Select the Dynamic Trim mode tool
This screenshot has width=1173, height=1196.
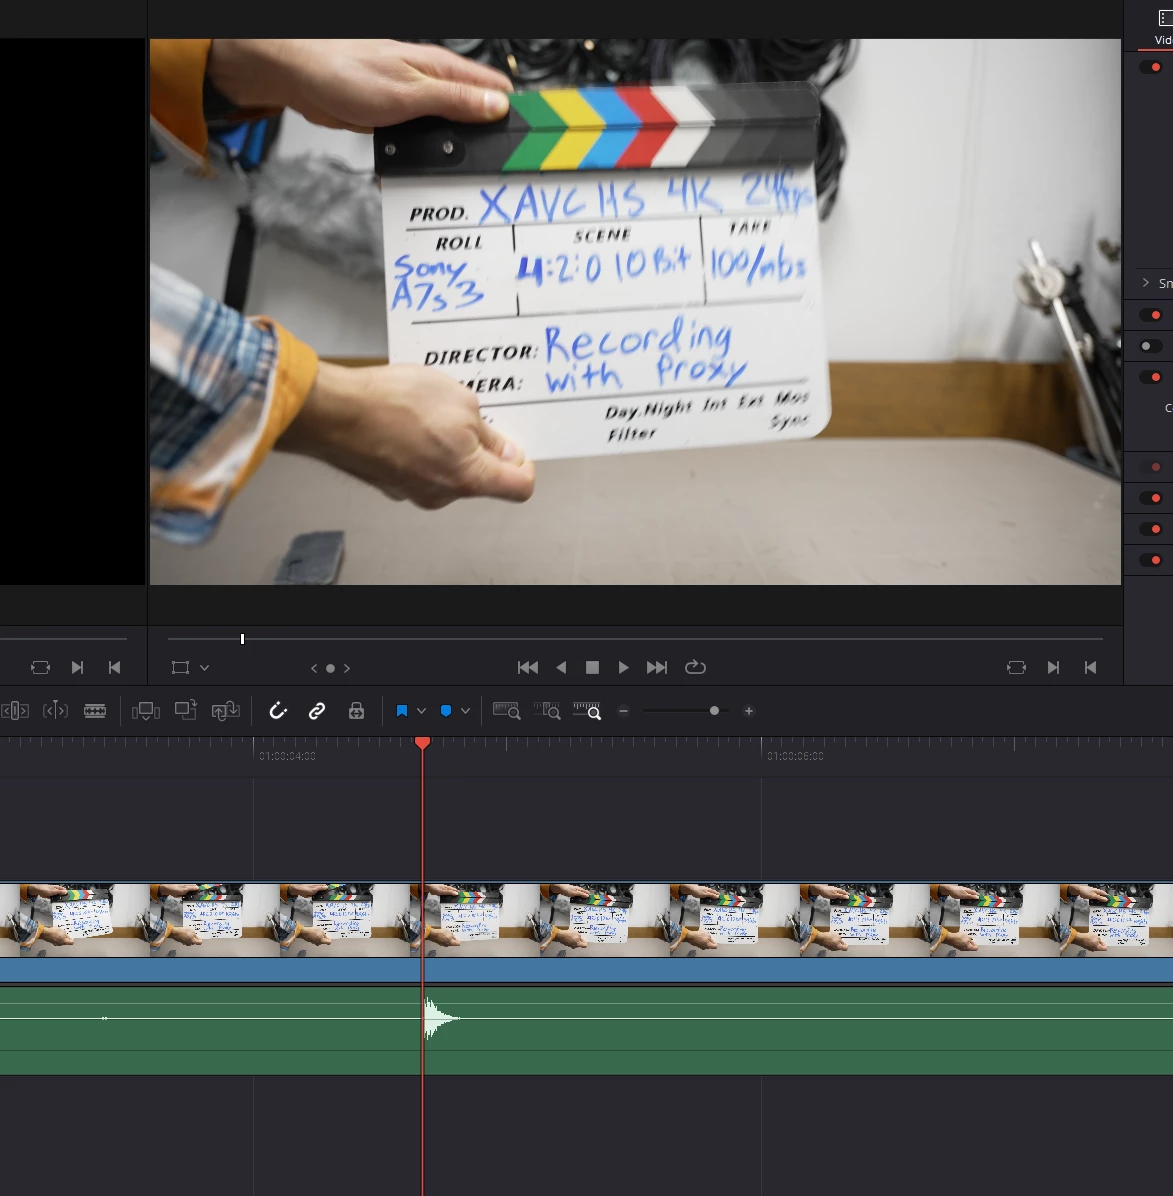tap(55, 711)
